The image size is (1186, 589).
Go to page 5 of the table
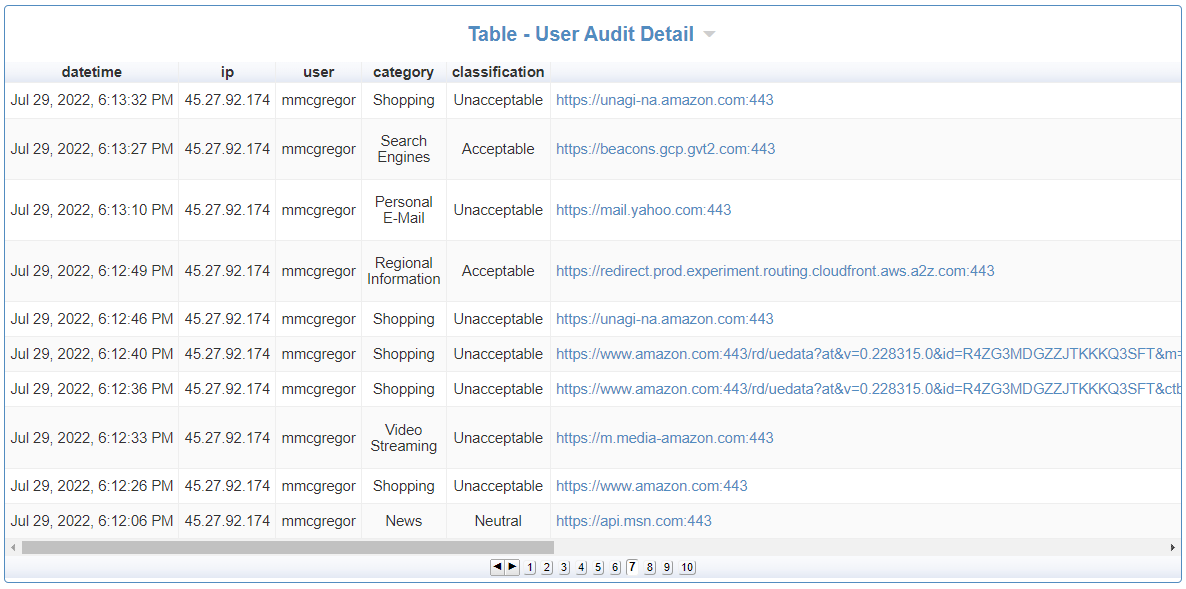tap(598, 567)
